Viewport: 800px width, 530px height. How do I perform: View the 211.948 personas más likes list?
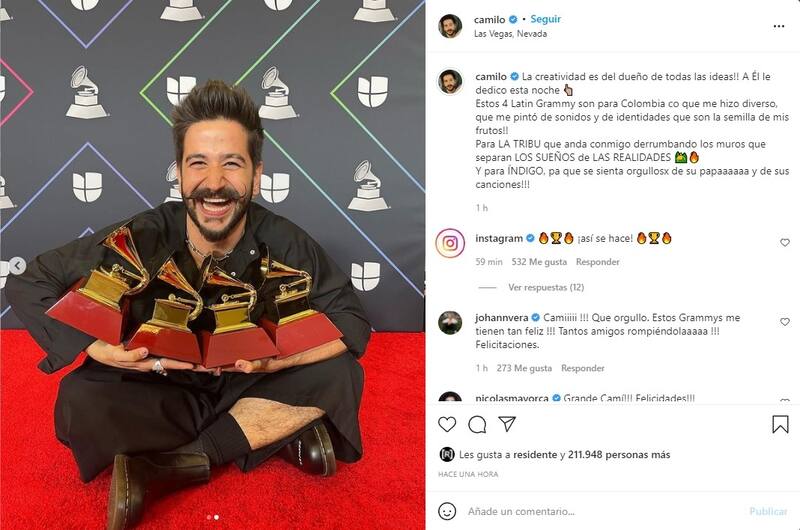[x=619, y=455]
